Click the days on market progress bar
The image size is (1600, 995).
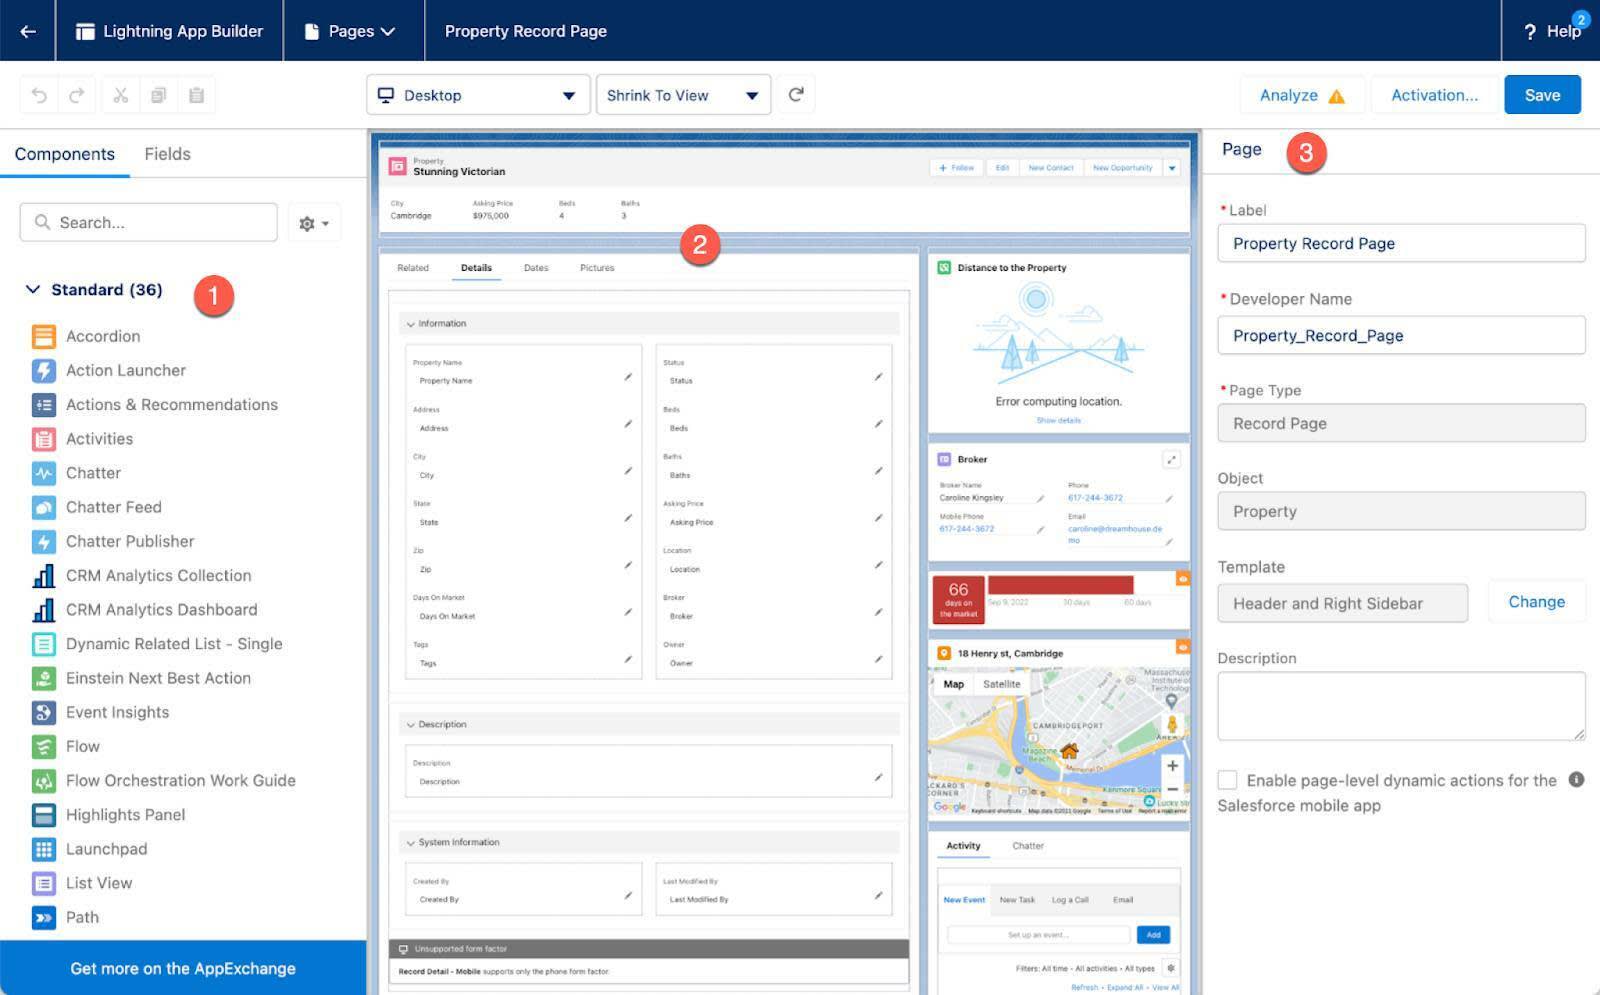1060,585
